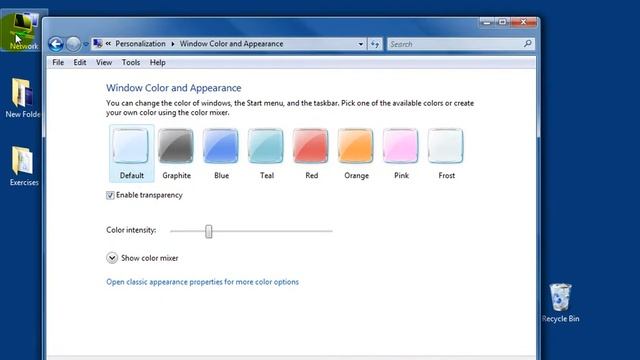Image resolution: width=640 pixels, height=360 pixels.
Task: Select the New Folder desktop icon
Action: 22,98
